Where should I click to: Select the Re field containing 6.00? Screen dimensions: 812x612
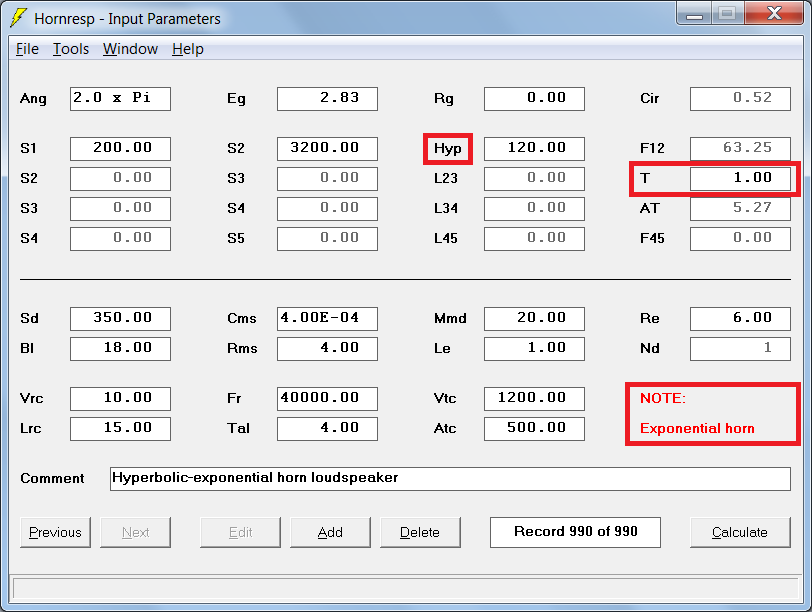tap(741, 319)
